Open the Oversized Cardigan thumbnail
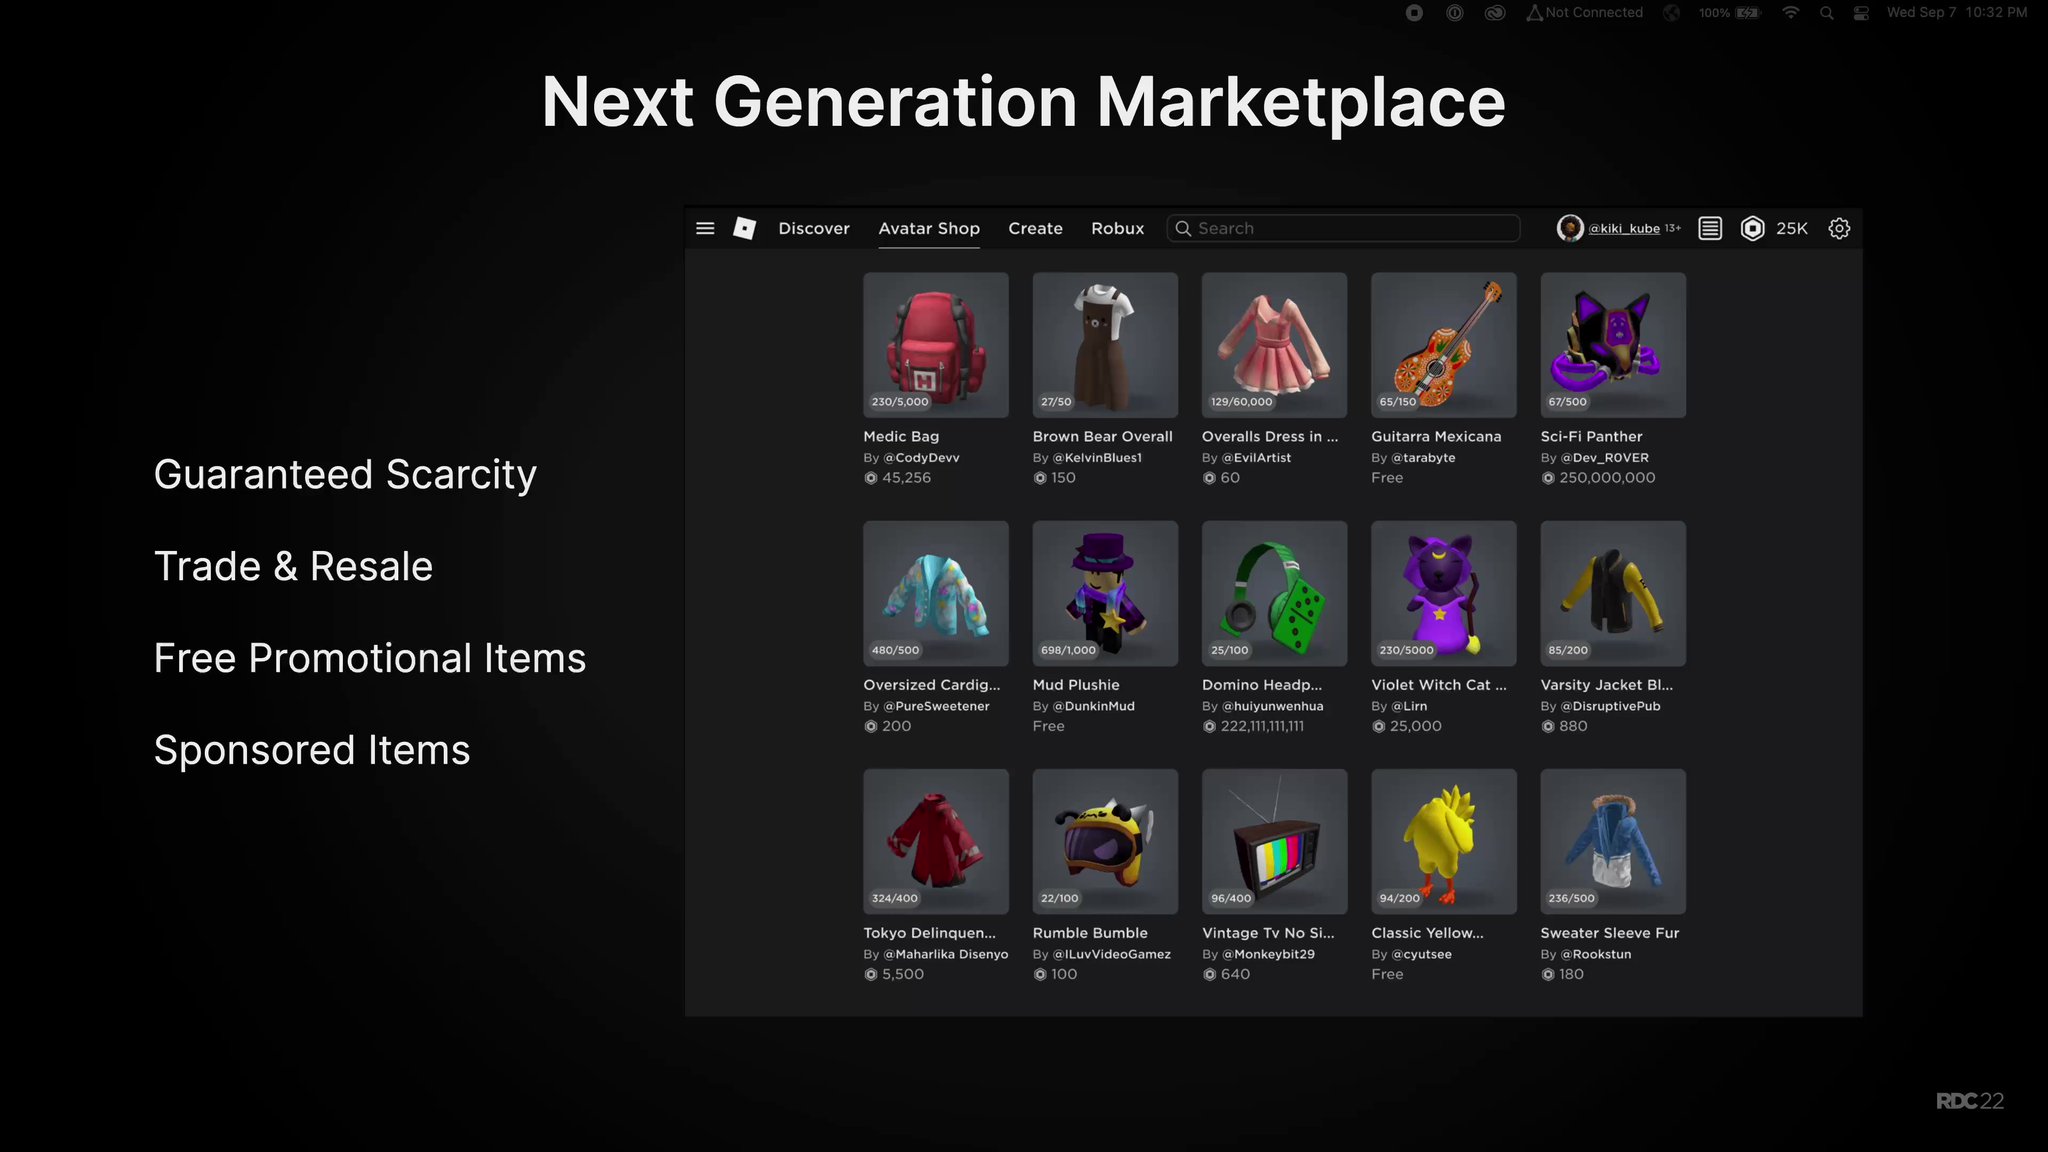 (x=936, y=593)
